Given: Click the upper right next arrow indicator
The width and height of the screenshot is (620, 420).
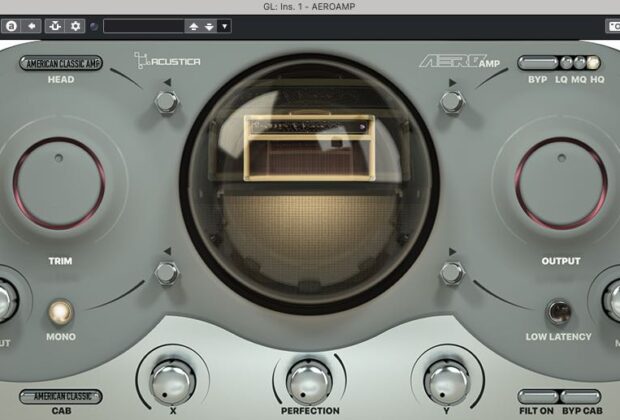Looking at the screenshot, I should pos(452,82).
